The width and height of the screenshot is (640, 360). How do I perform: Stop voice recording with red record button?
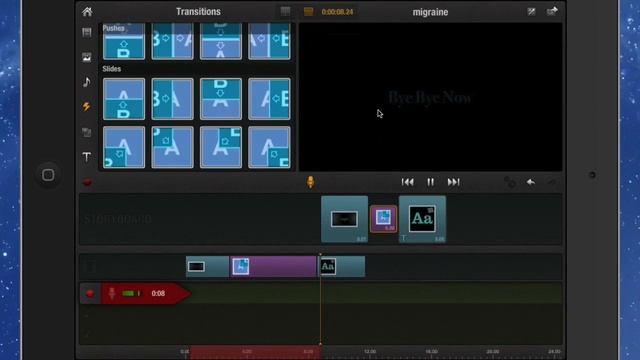pyautogui.click(x=90, y=293)
